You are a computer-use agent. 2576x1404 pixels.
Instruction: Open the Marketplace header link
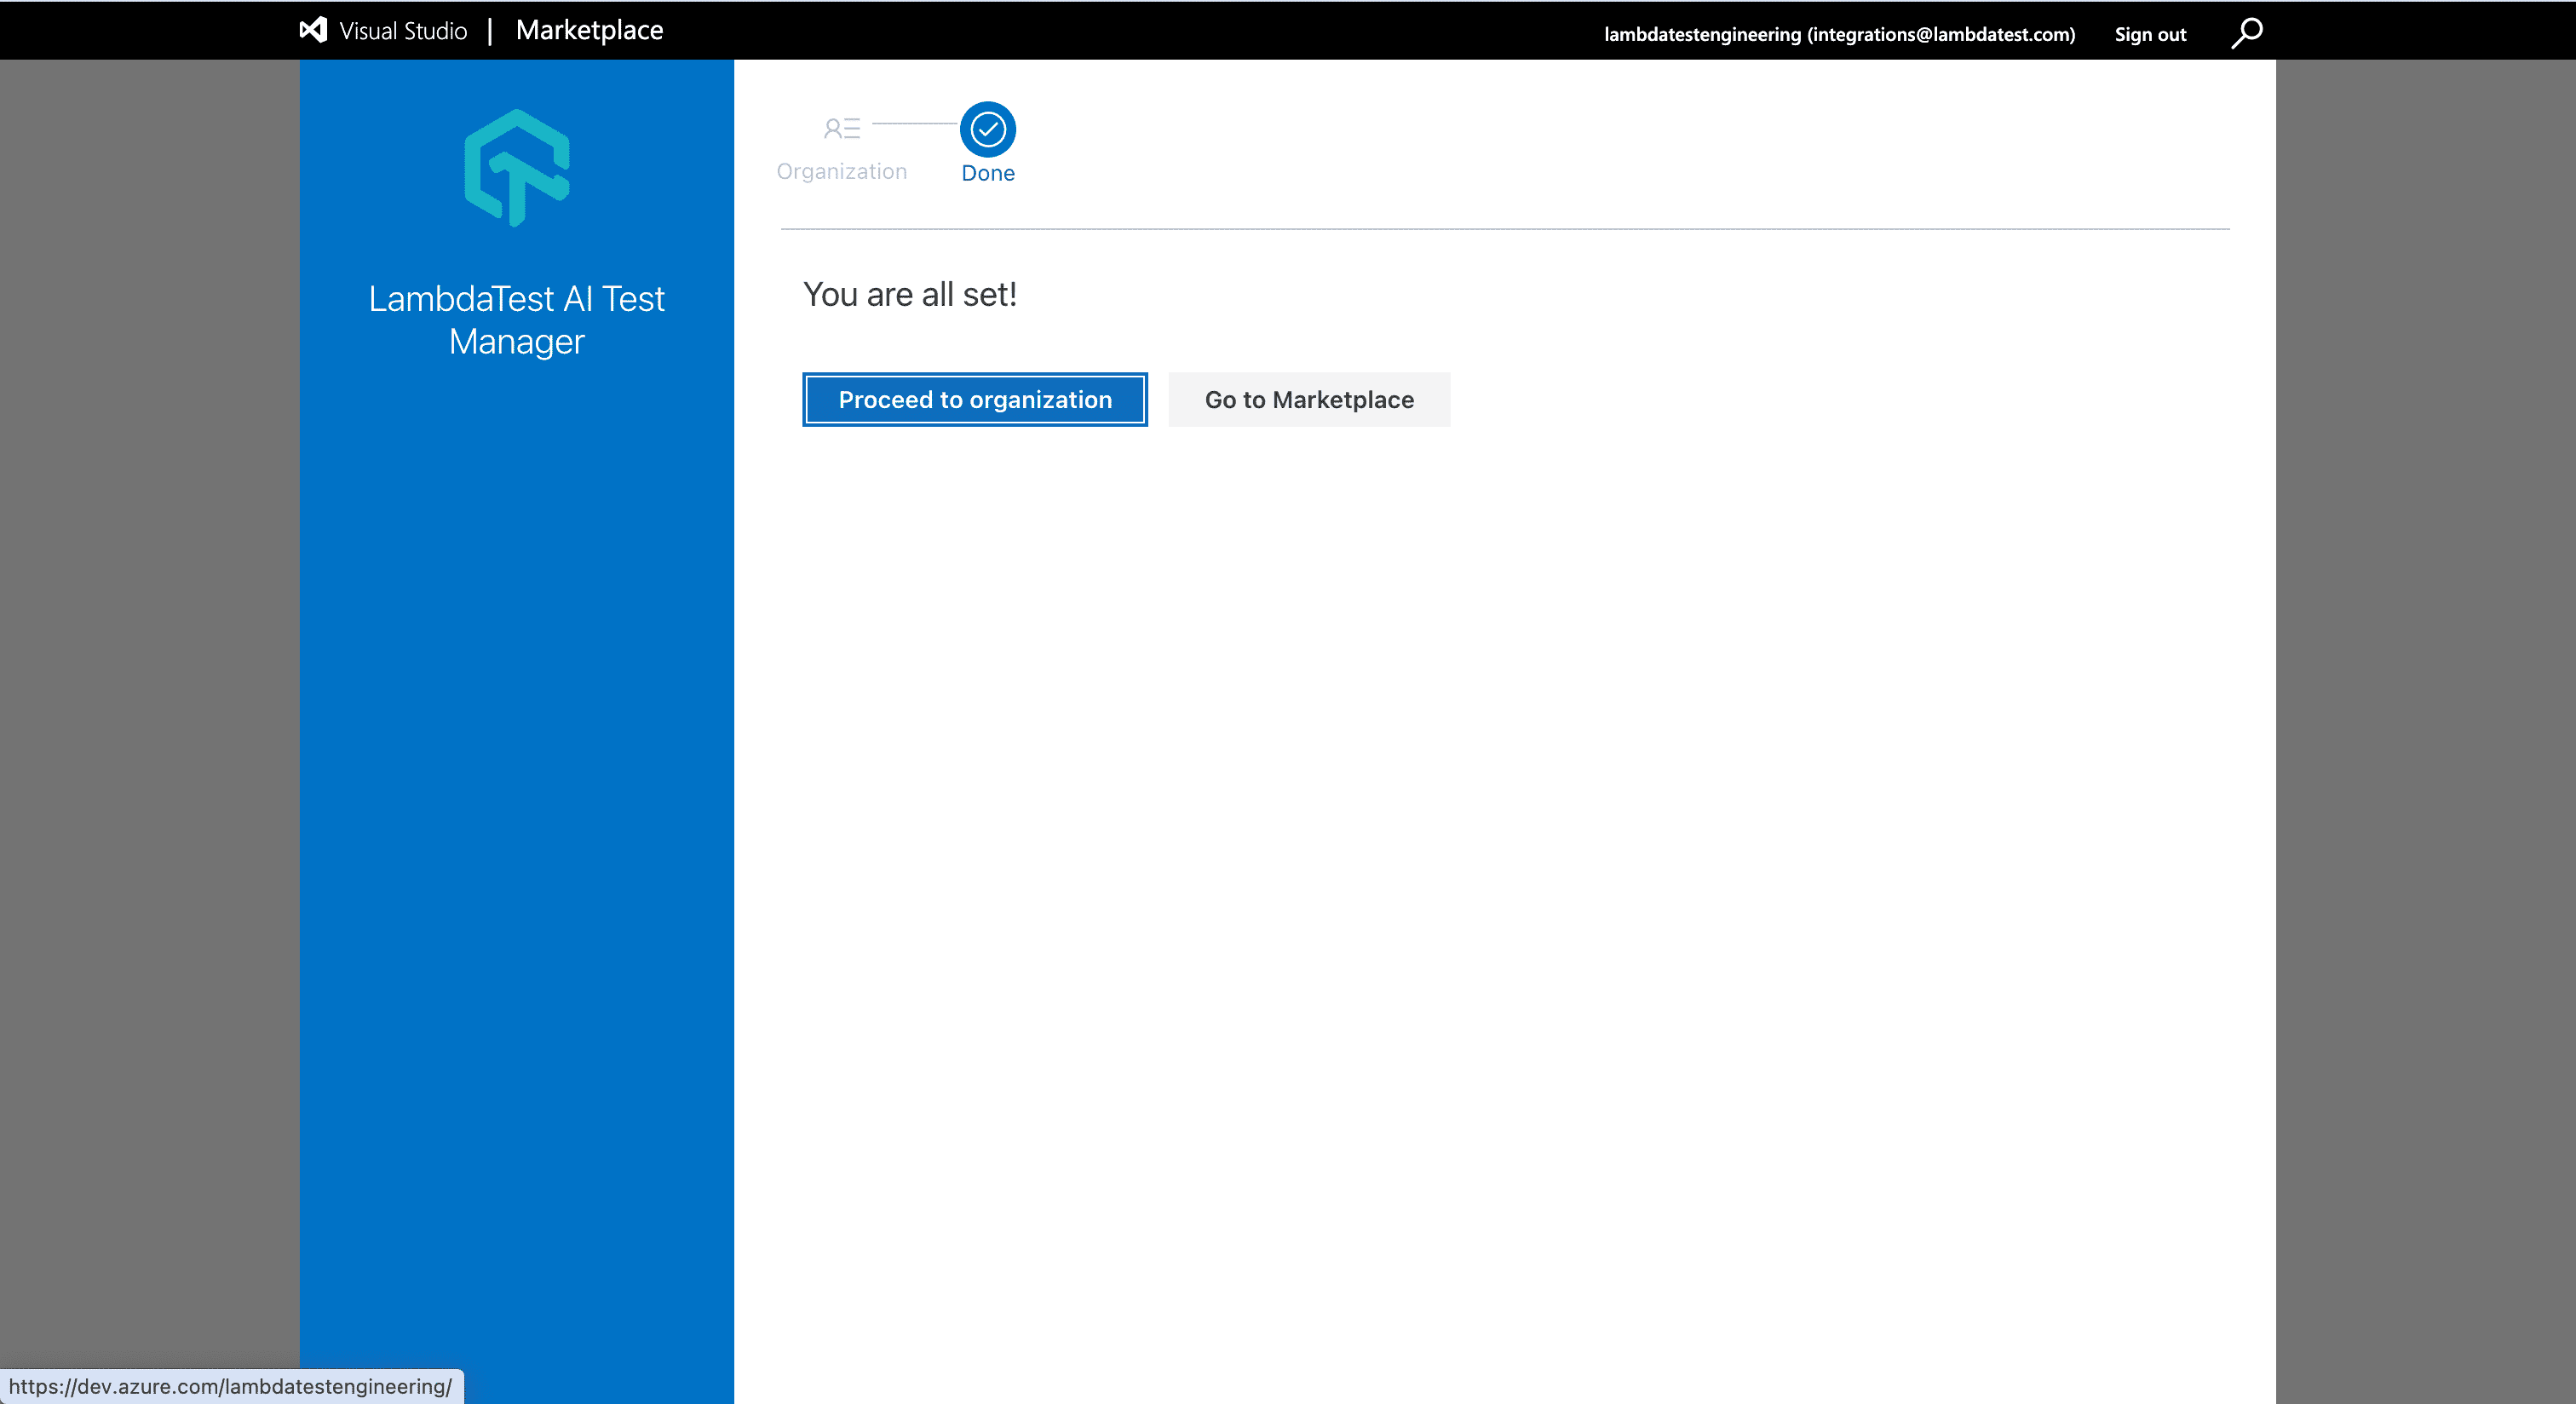[589, 30]
